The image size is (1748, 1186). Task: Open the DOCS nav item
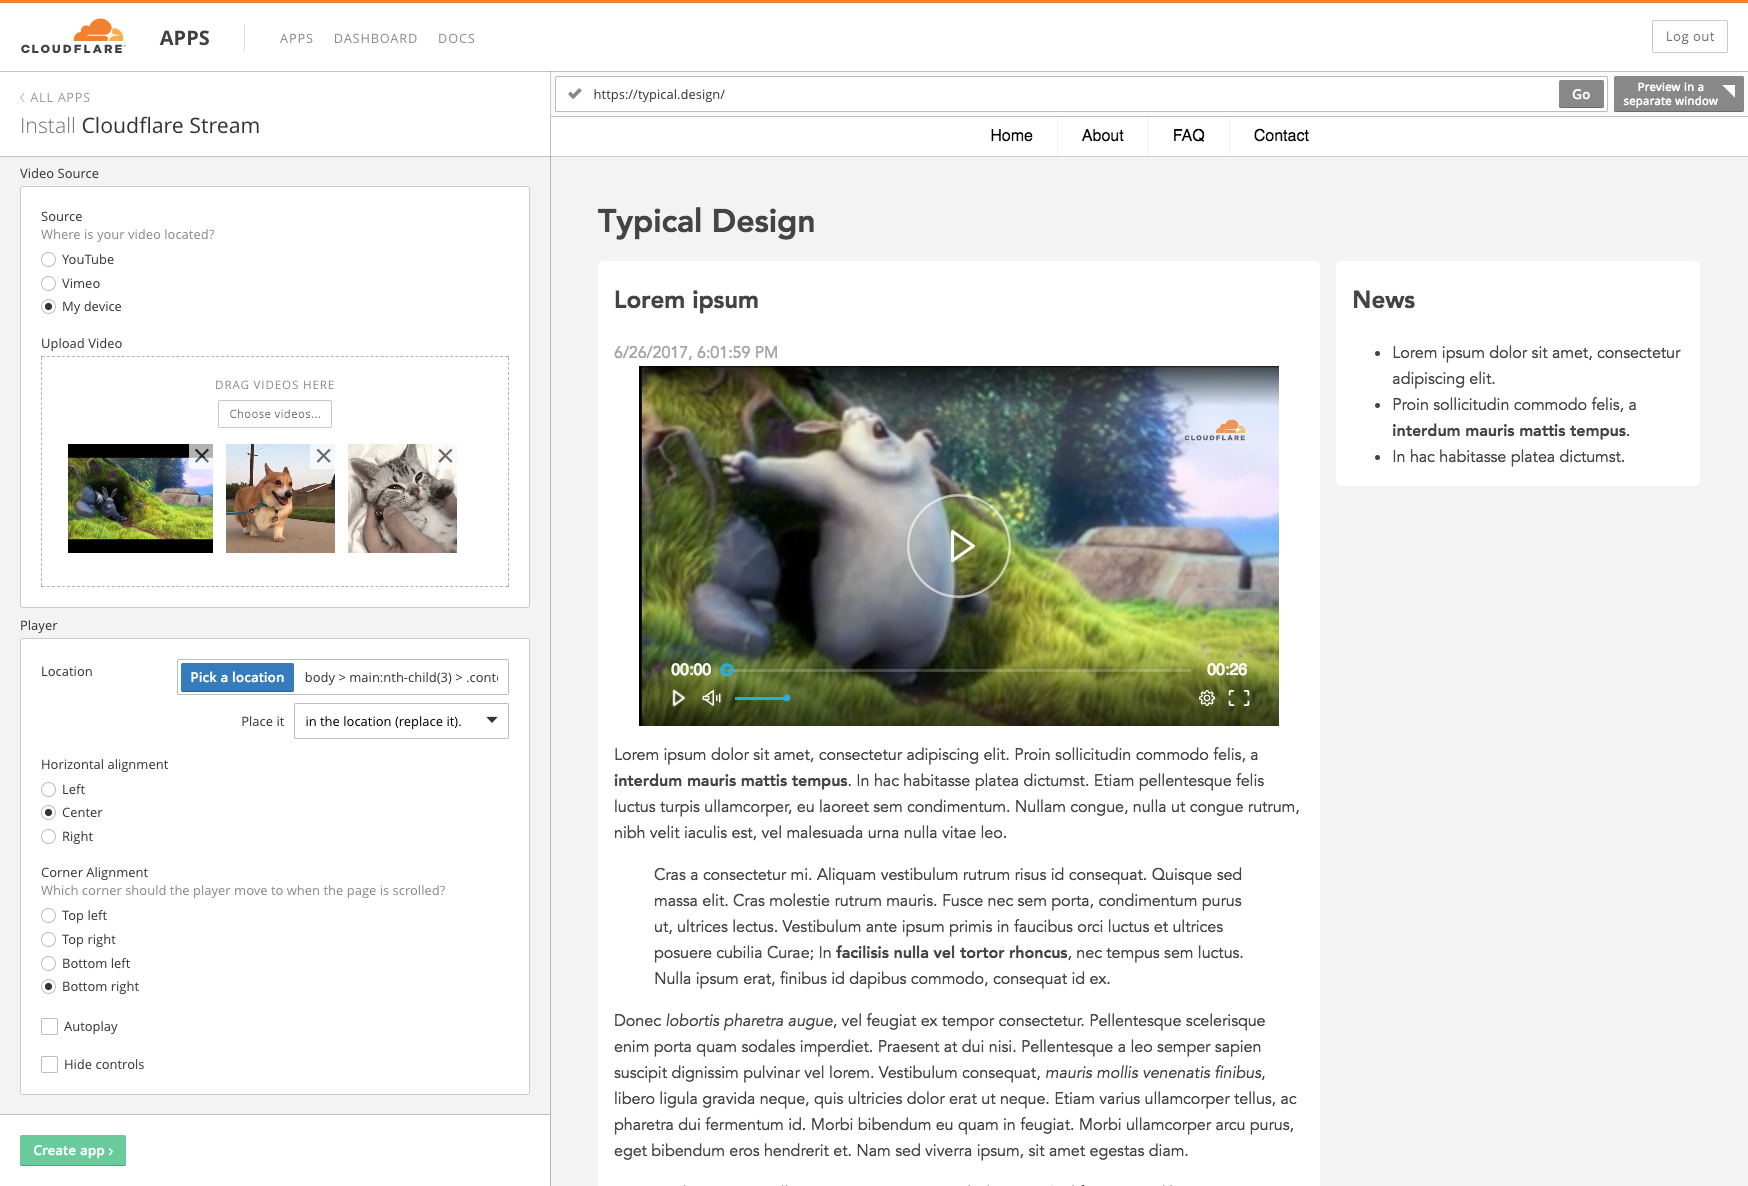(x=456, y=38)
